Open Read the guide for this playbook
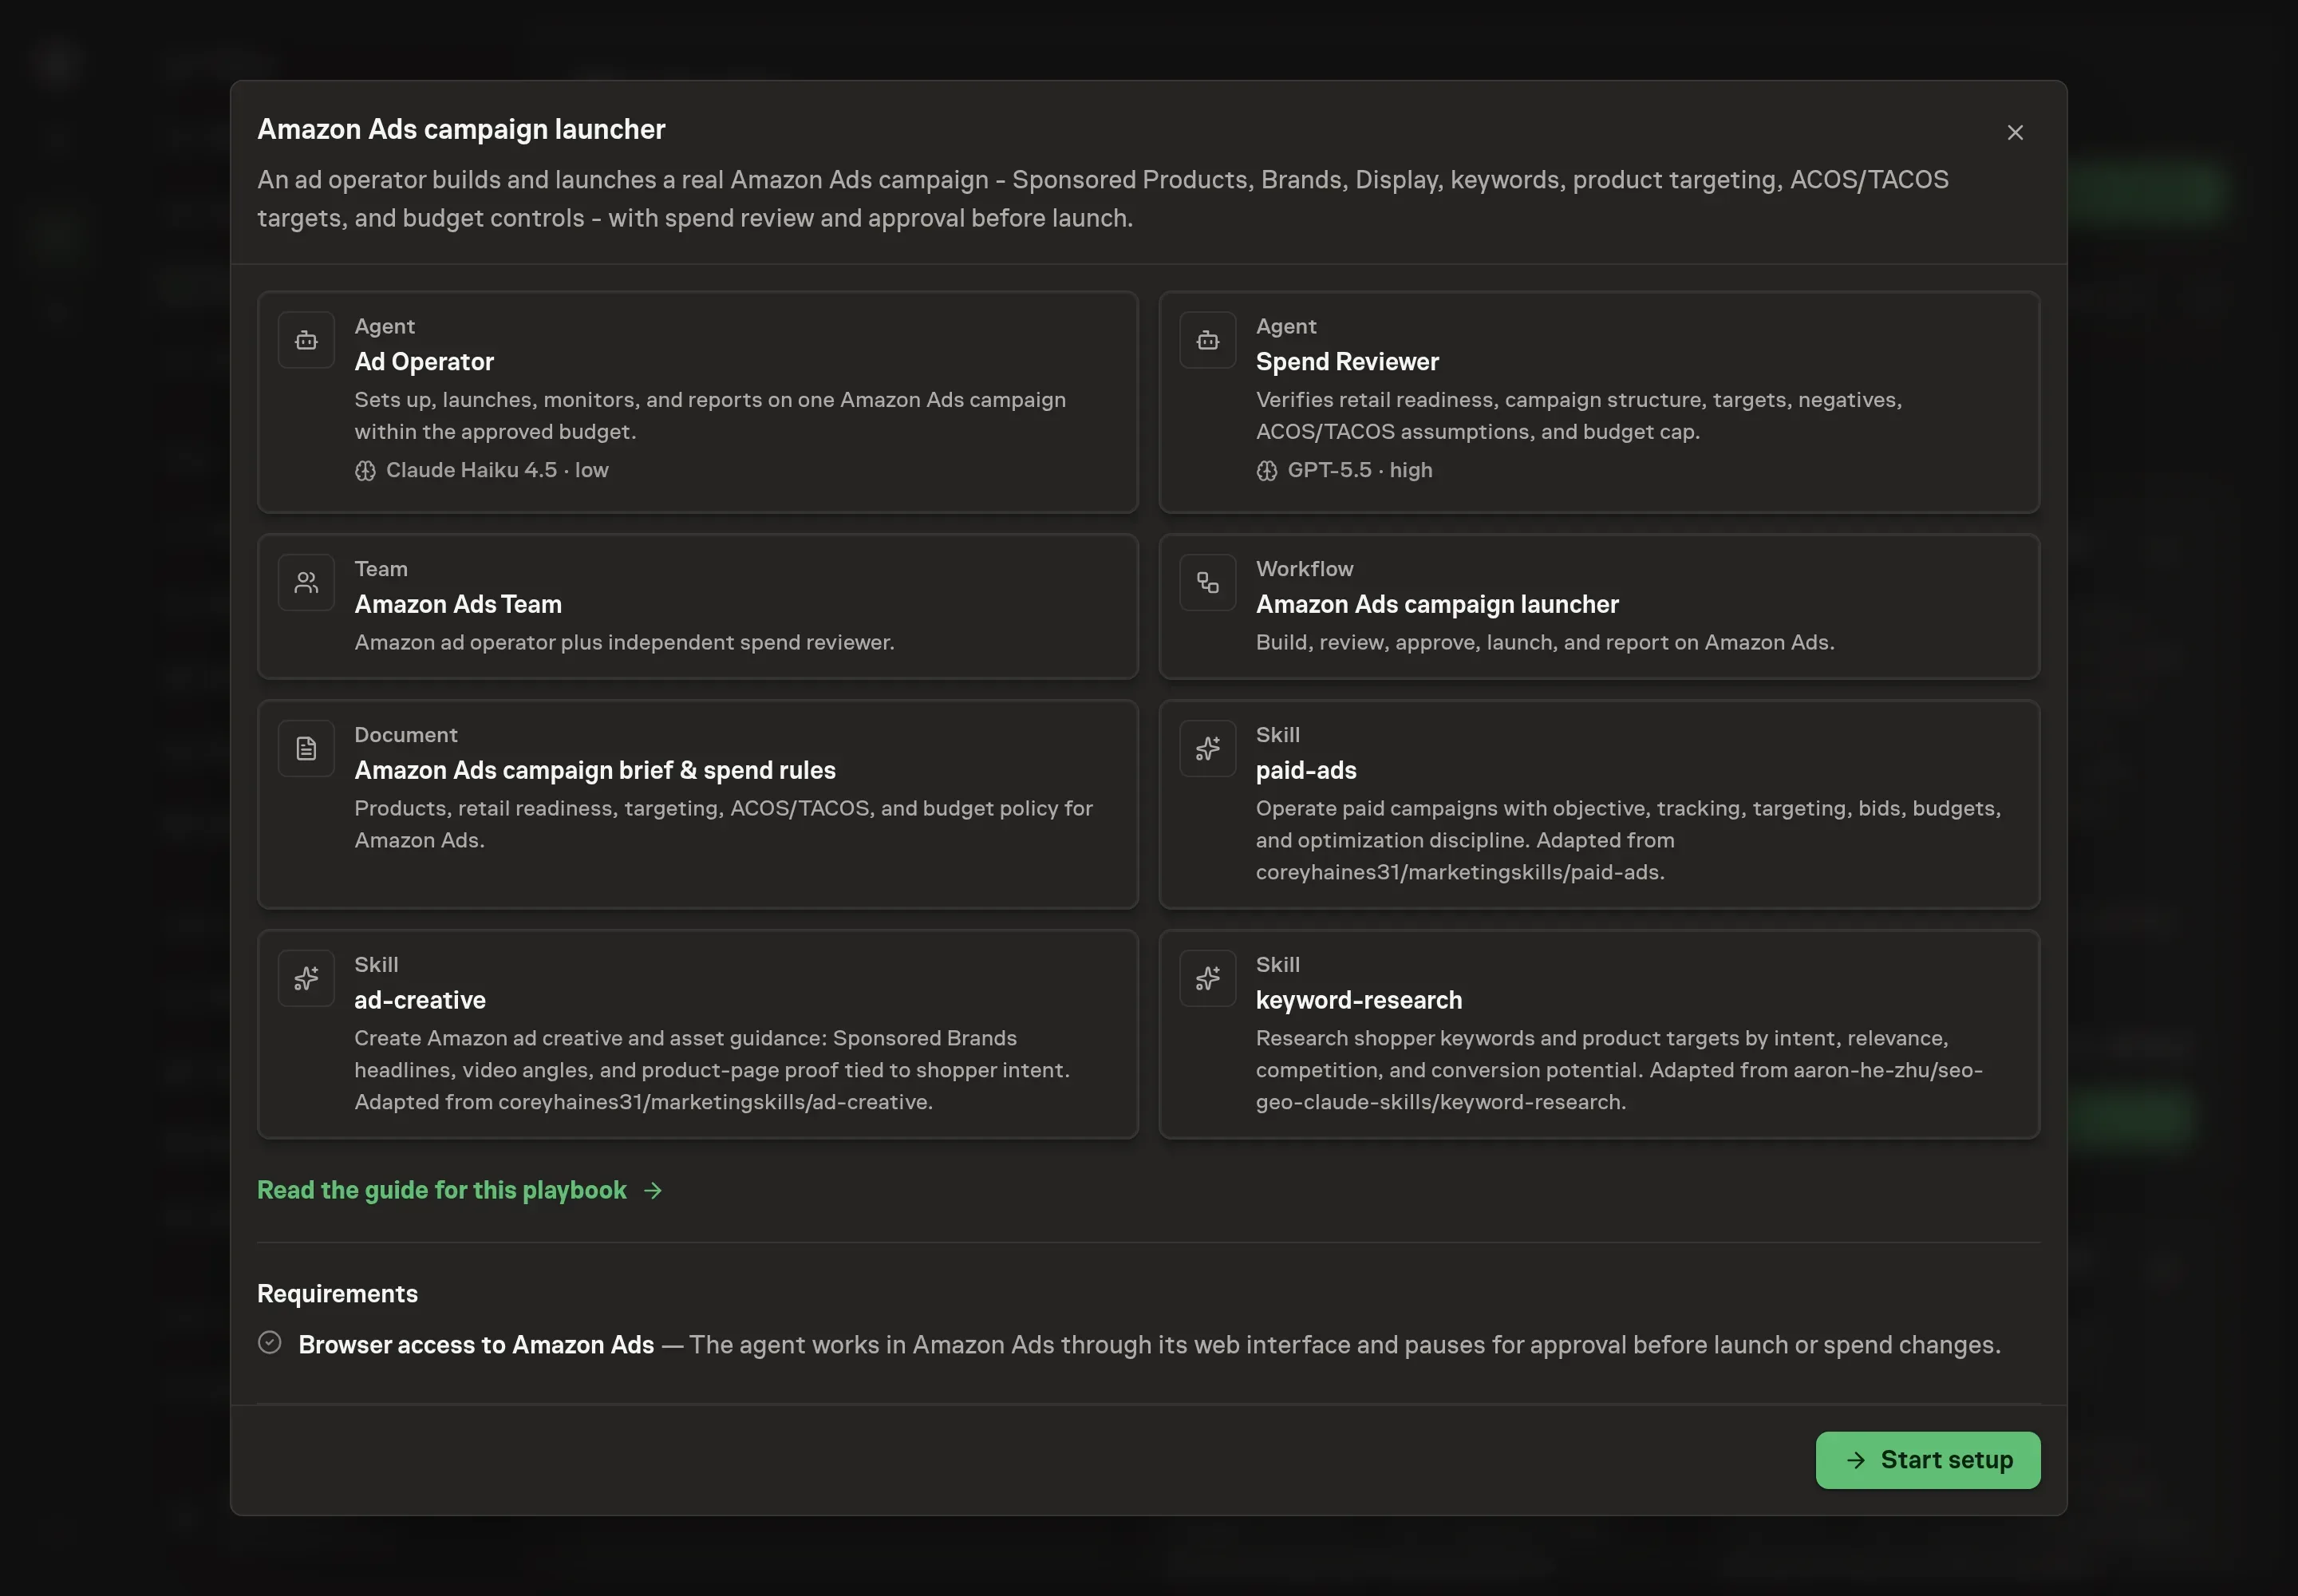This screenshot has width=2298, height=1596. click(459, 1190)
